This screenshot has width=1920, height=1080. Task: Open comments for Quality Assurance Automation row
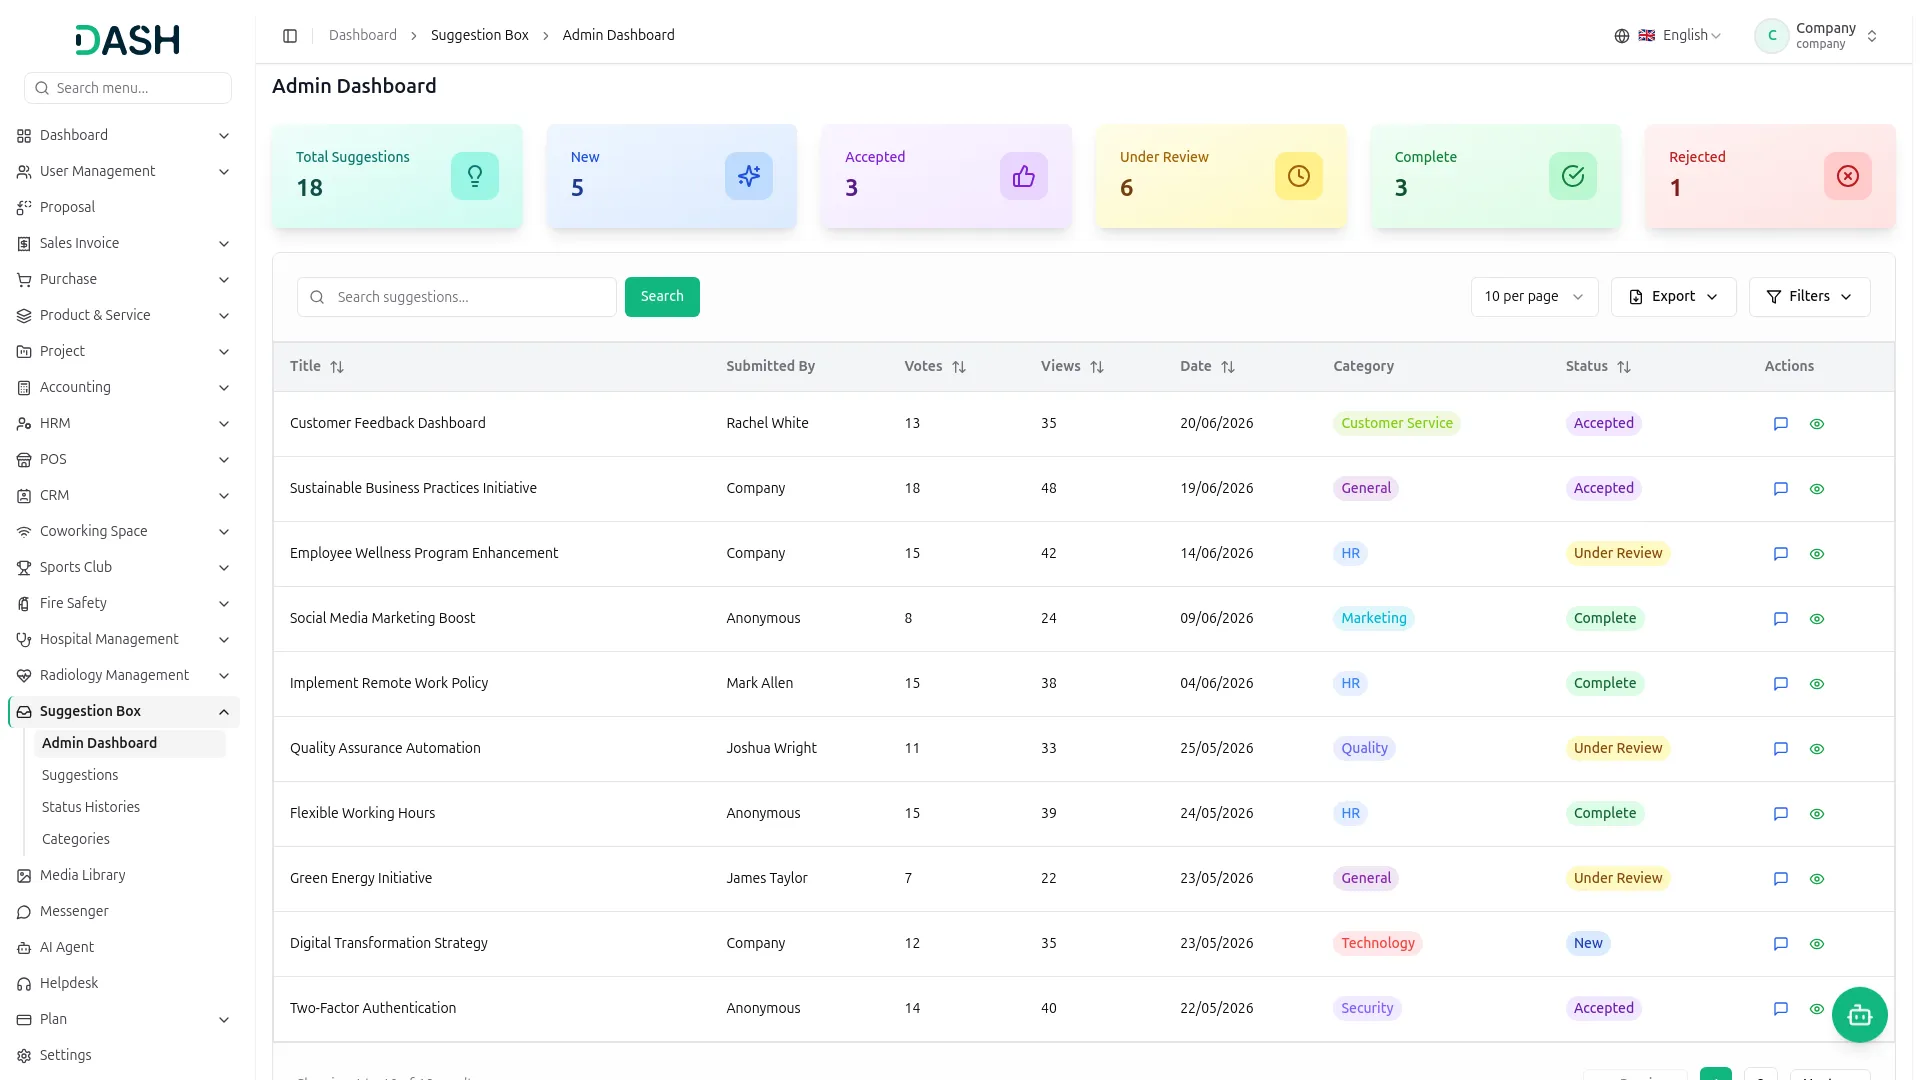click(x=1780, y=749)
